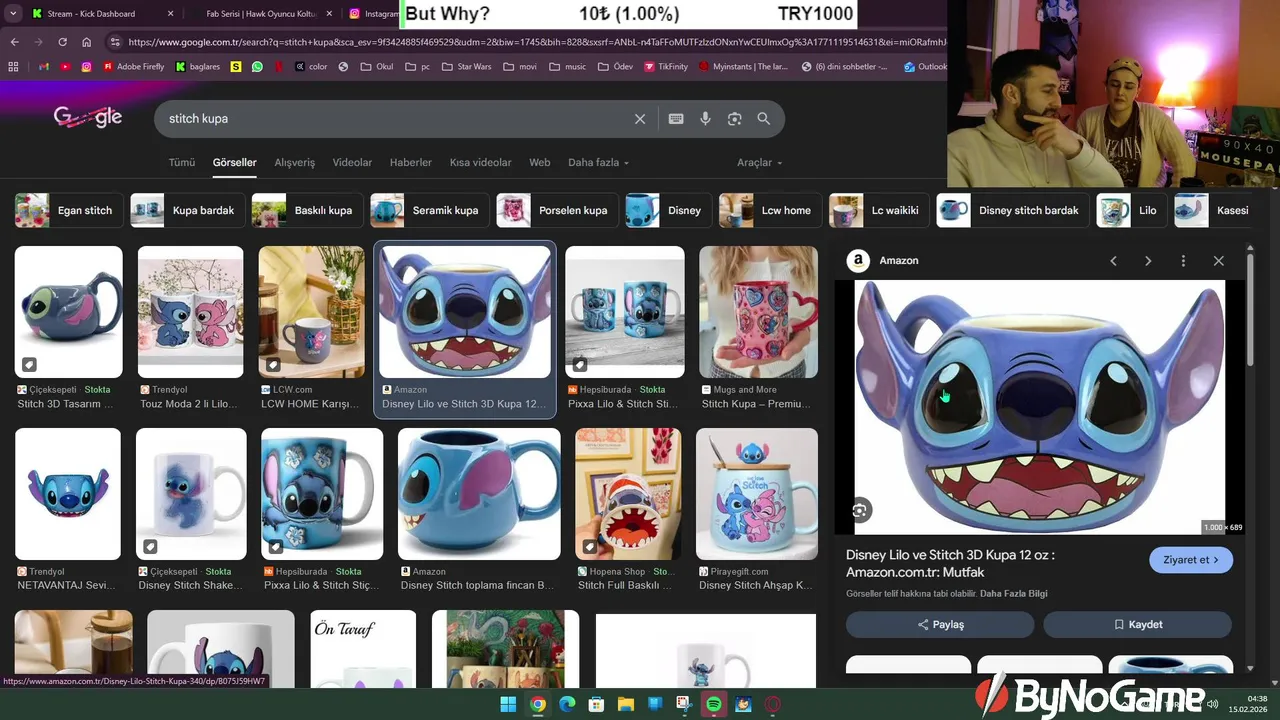Go to next image in preview panel

point(1148,261)
